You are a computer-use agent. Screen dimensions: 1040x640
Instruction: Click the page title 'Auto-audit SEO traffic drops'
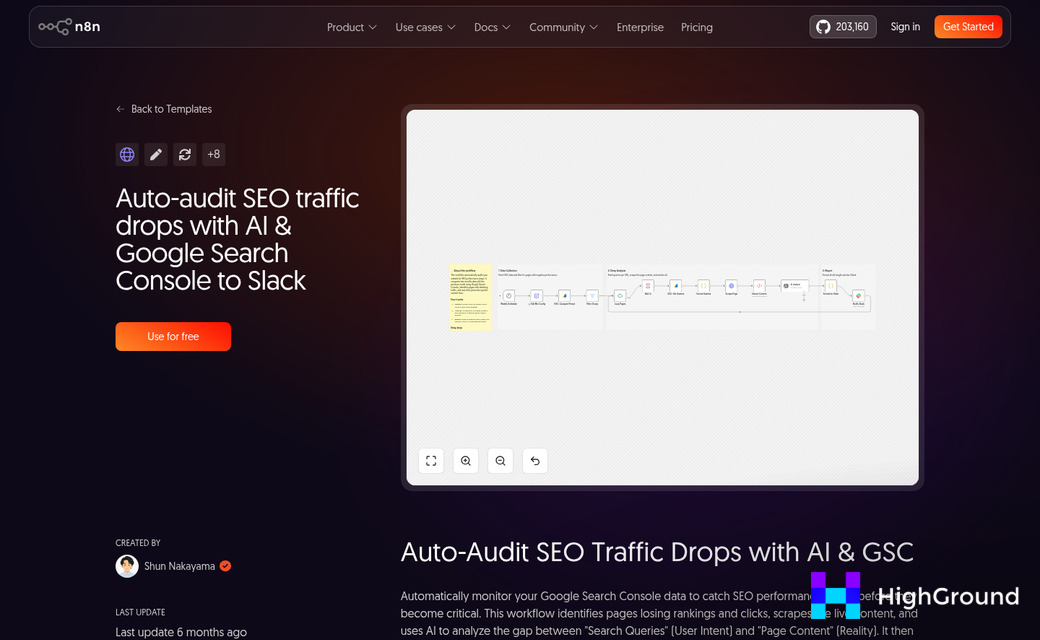pos(237,239)
